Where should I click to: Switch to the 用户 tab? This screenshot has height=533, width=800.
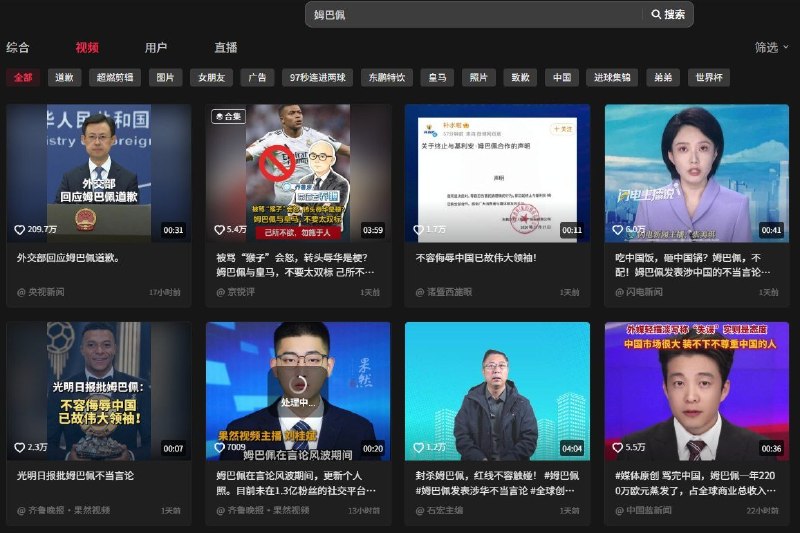coord(156,47)
